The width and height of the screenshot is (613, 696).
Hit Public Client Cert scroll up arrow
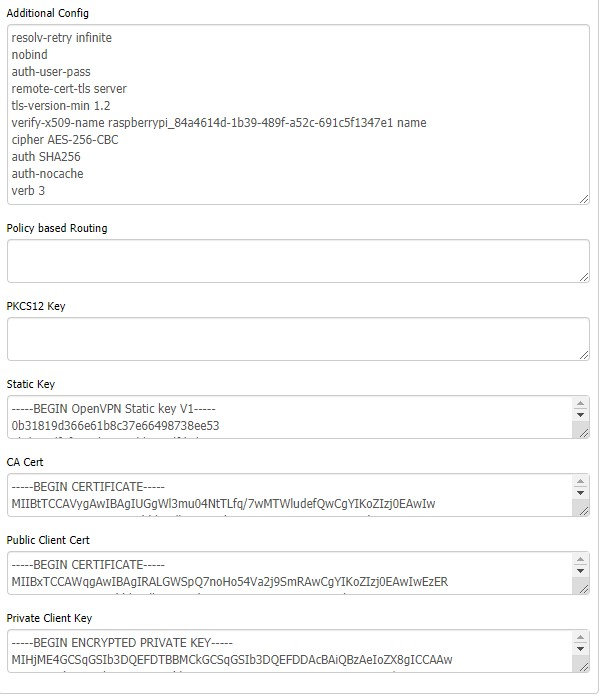[x=581, y=560]
